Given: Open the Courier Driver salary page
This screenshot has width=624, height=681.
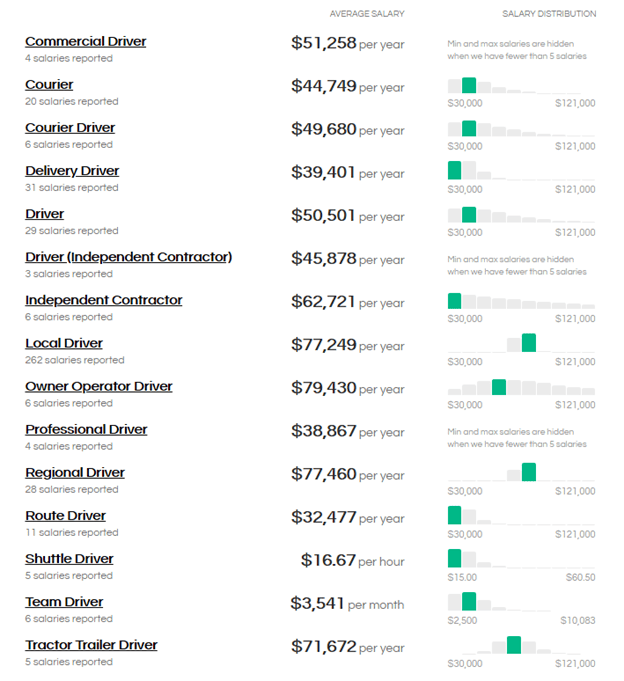Looking at the screenshot, I should tap(70, 128).
